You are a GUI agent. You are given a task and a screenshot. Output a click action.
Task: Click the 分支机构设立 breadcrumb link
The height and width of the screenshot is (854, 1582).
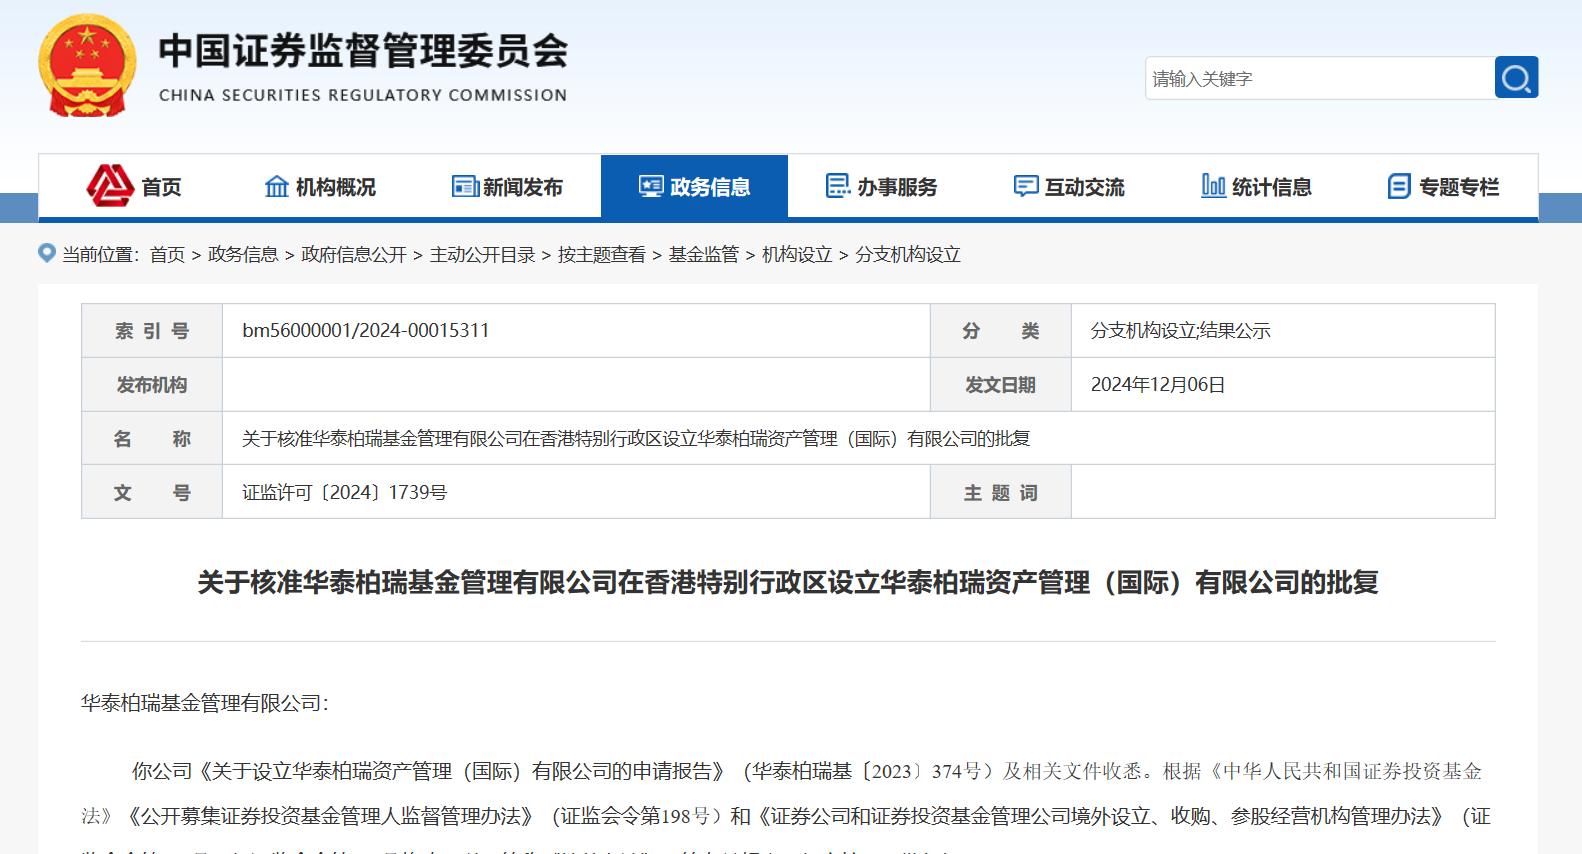coord(908,255)
